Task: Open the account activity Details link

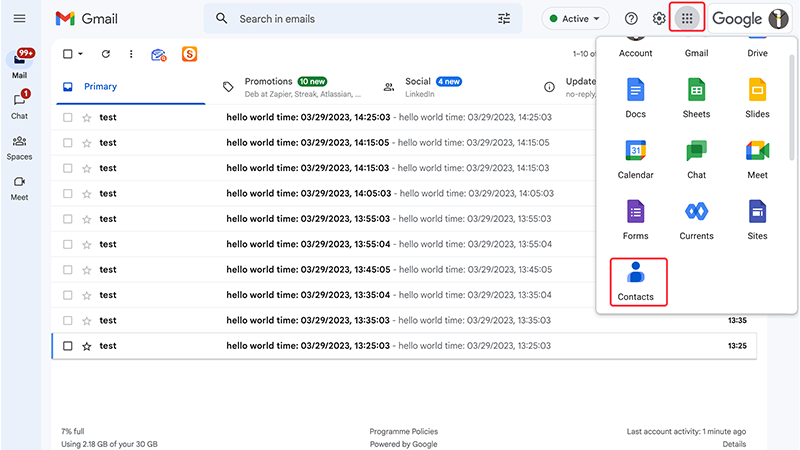Action: [x=734, y=444]
